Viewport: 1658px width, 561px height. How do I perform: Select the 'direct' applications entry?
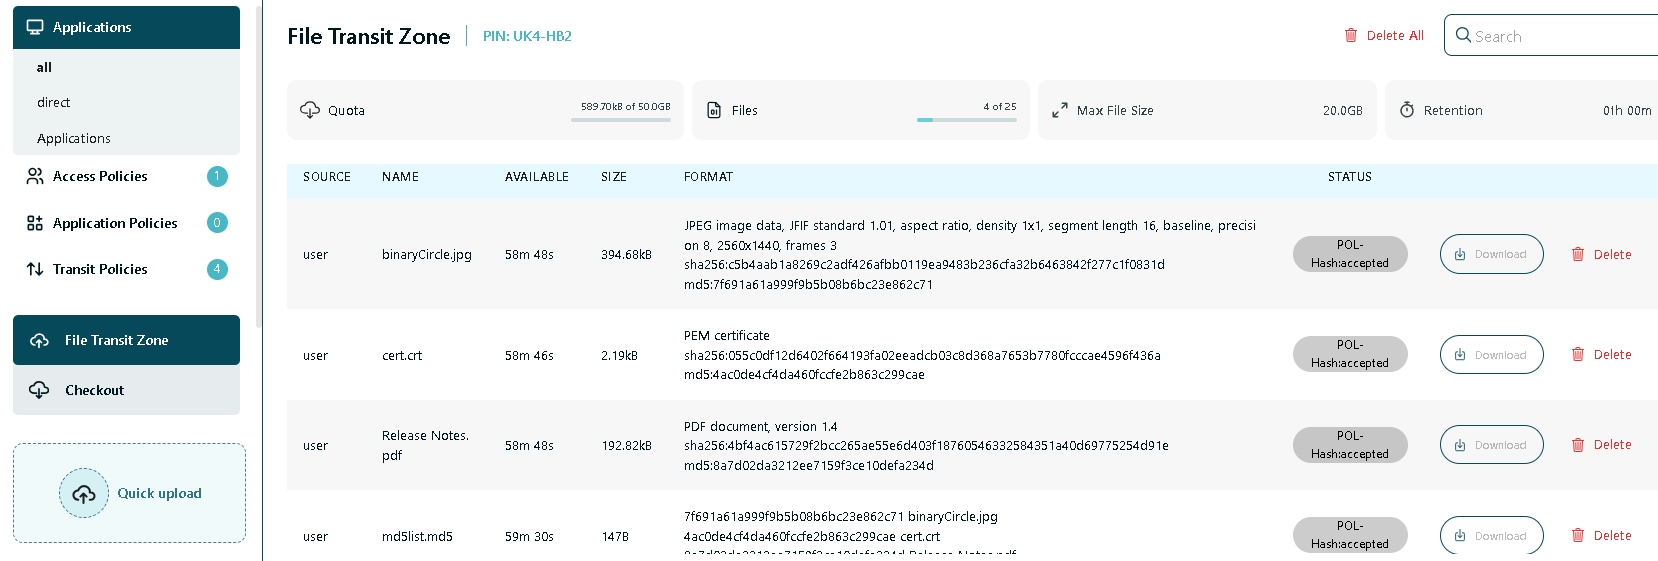point(54,102)
